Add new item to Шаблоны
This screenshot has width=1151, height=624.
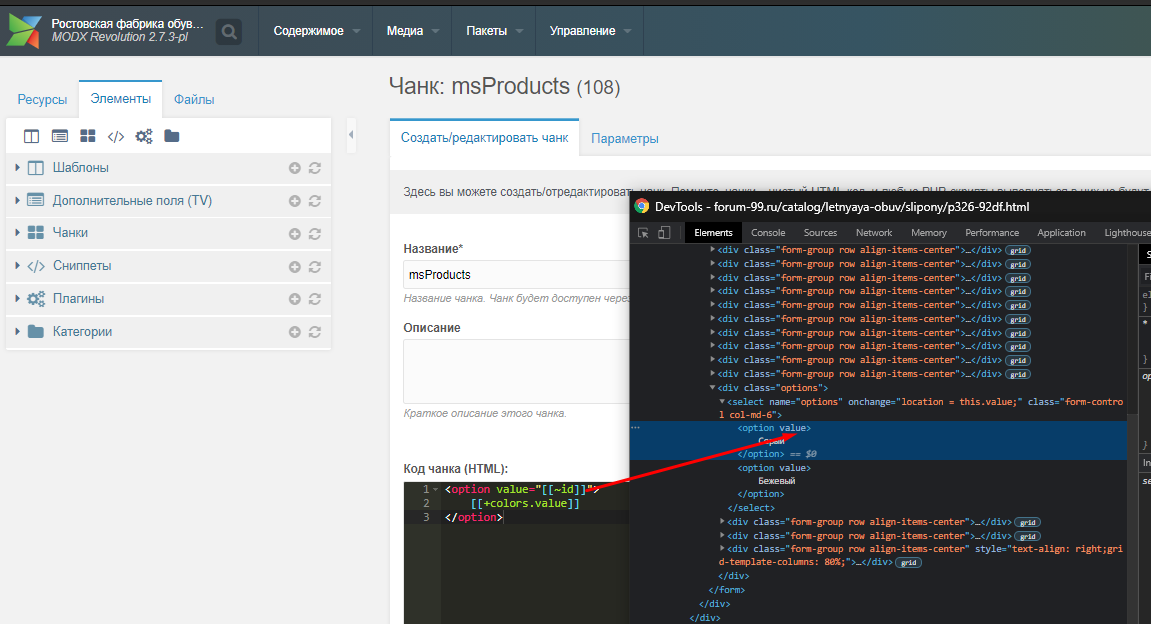pyautogui.click(x=294, y=168)
